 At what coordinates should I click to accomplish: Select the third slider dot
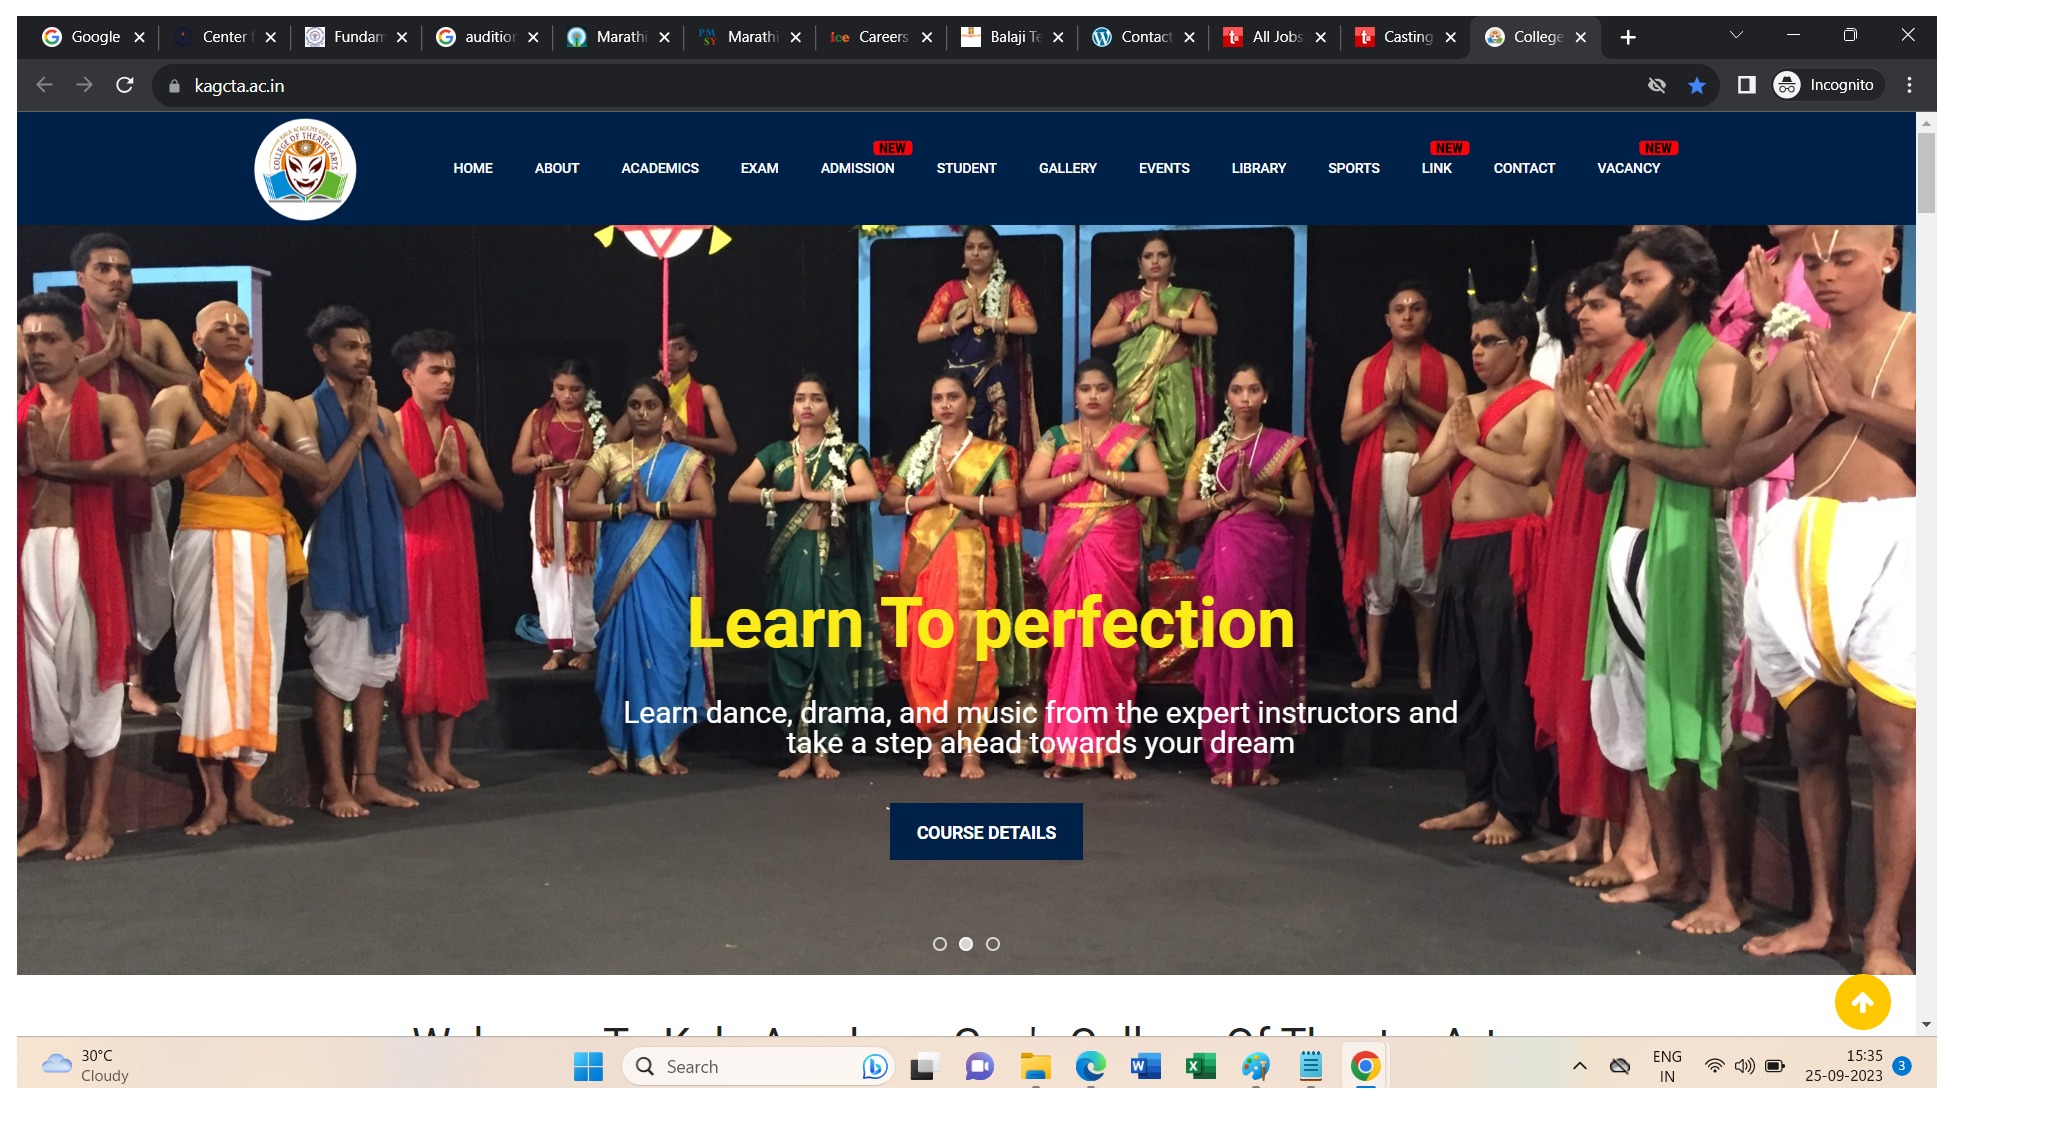[x=993, y=944]
